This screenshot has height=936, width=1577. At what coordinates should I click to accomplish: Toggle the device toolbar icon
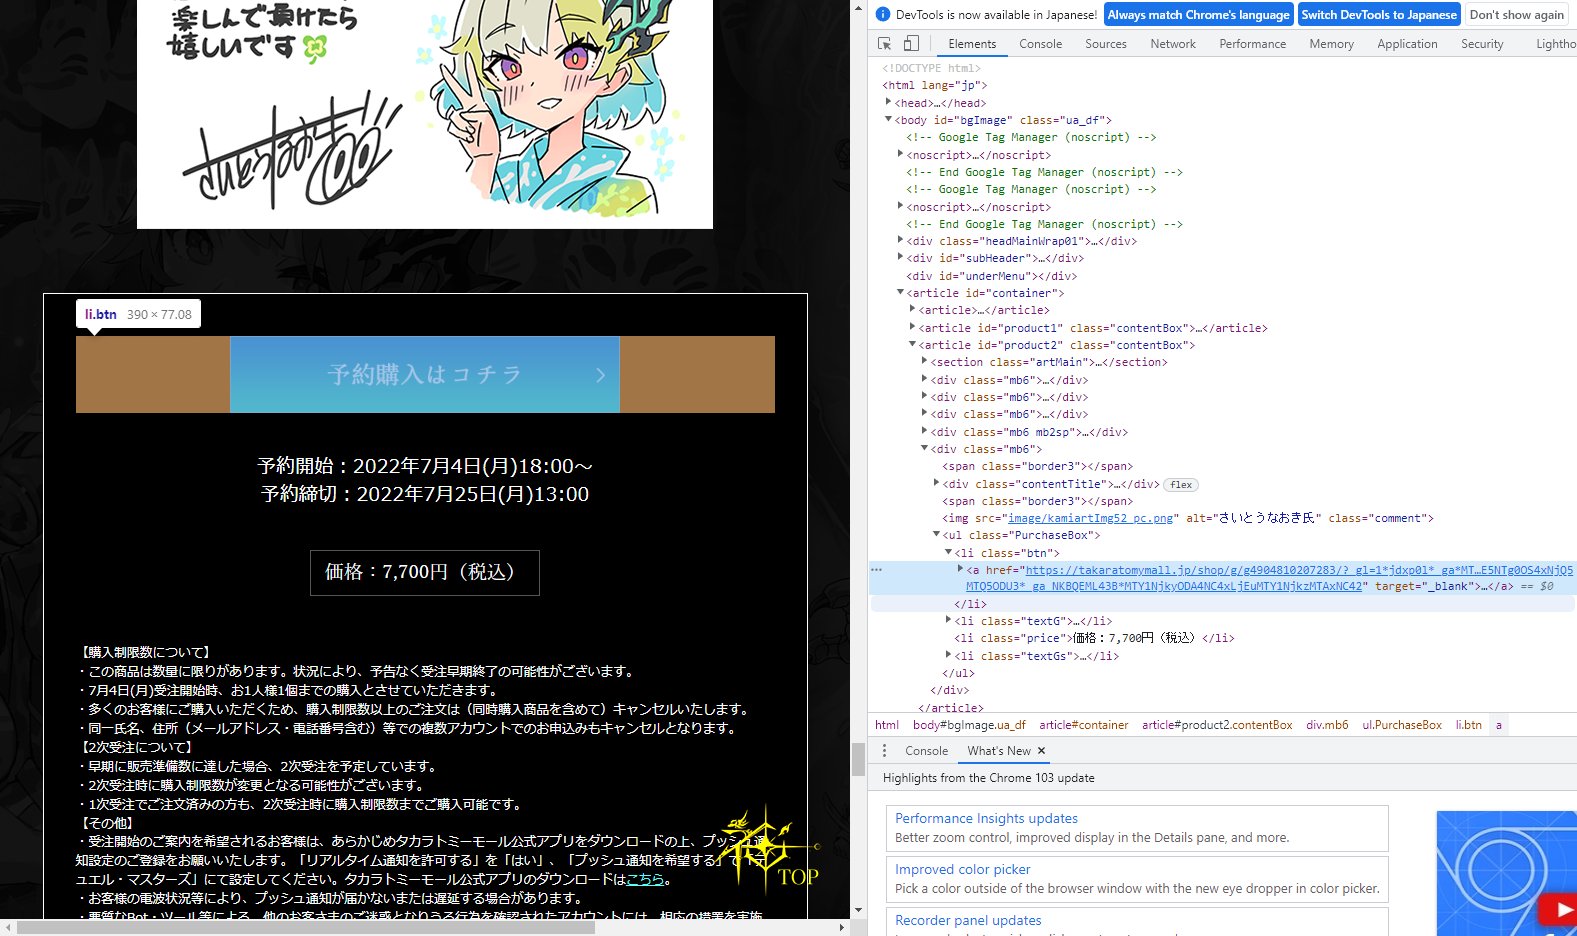[x=911, y=44]
